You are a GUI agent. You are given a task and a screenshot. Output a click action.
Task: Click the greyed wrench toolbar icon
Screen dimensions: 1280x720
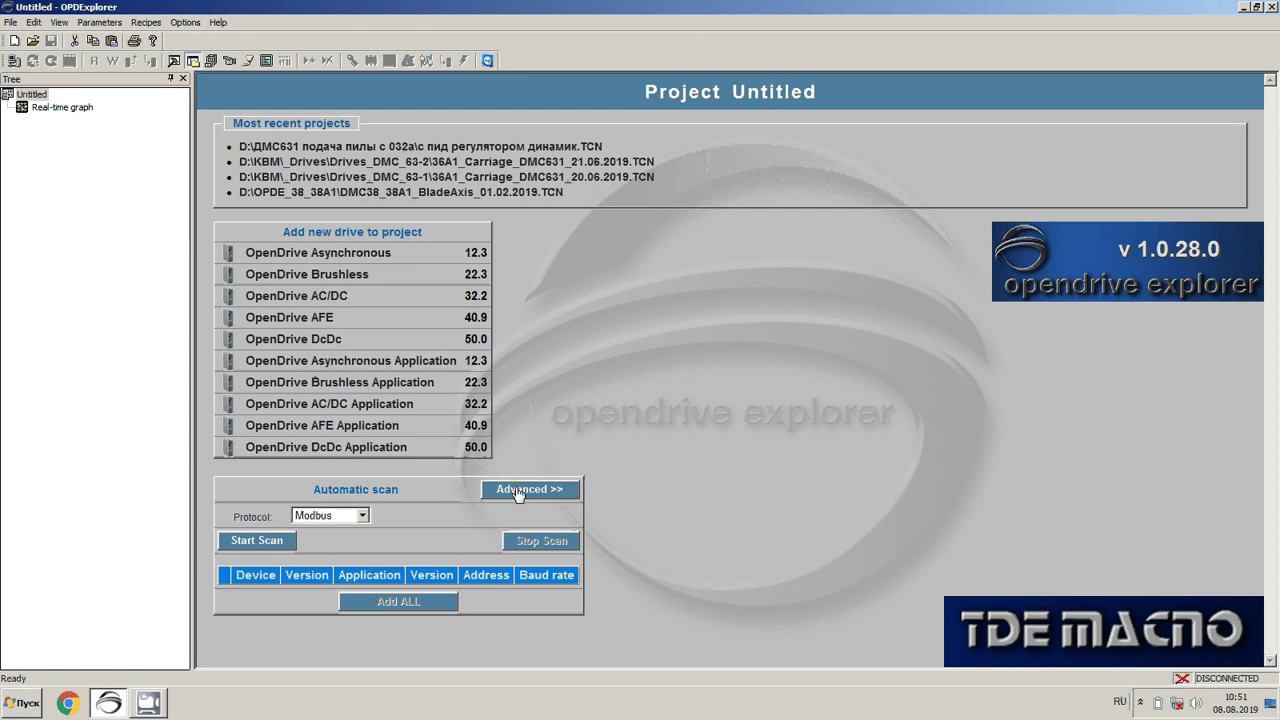click(352, 61)
